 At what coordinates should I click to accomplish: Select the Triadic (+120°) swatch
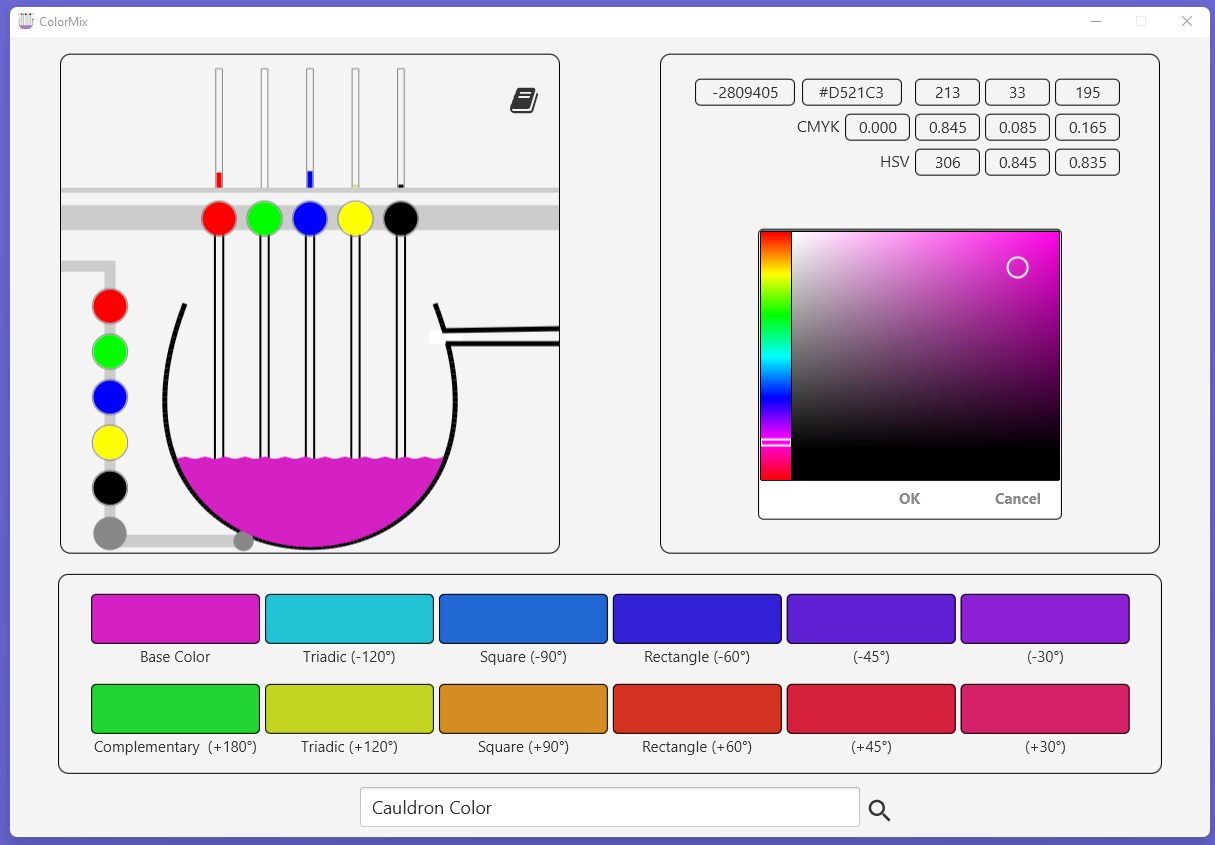point(349,709)
